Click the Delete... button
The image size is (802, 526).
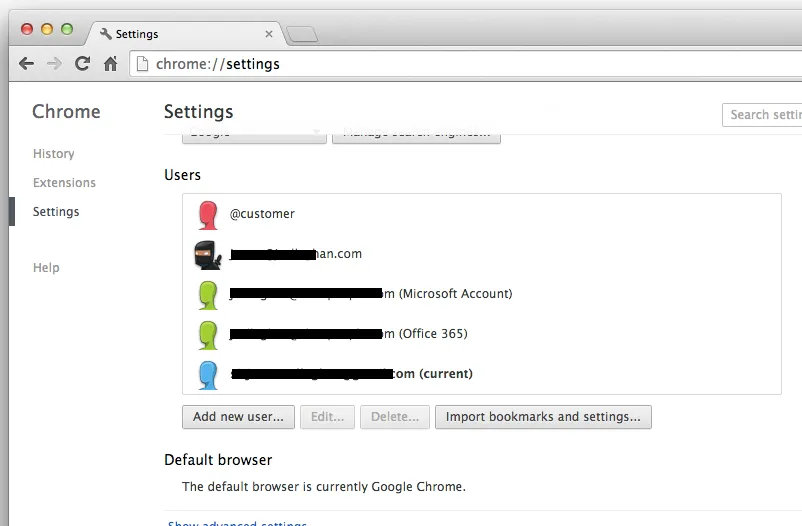395,417
